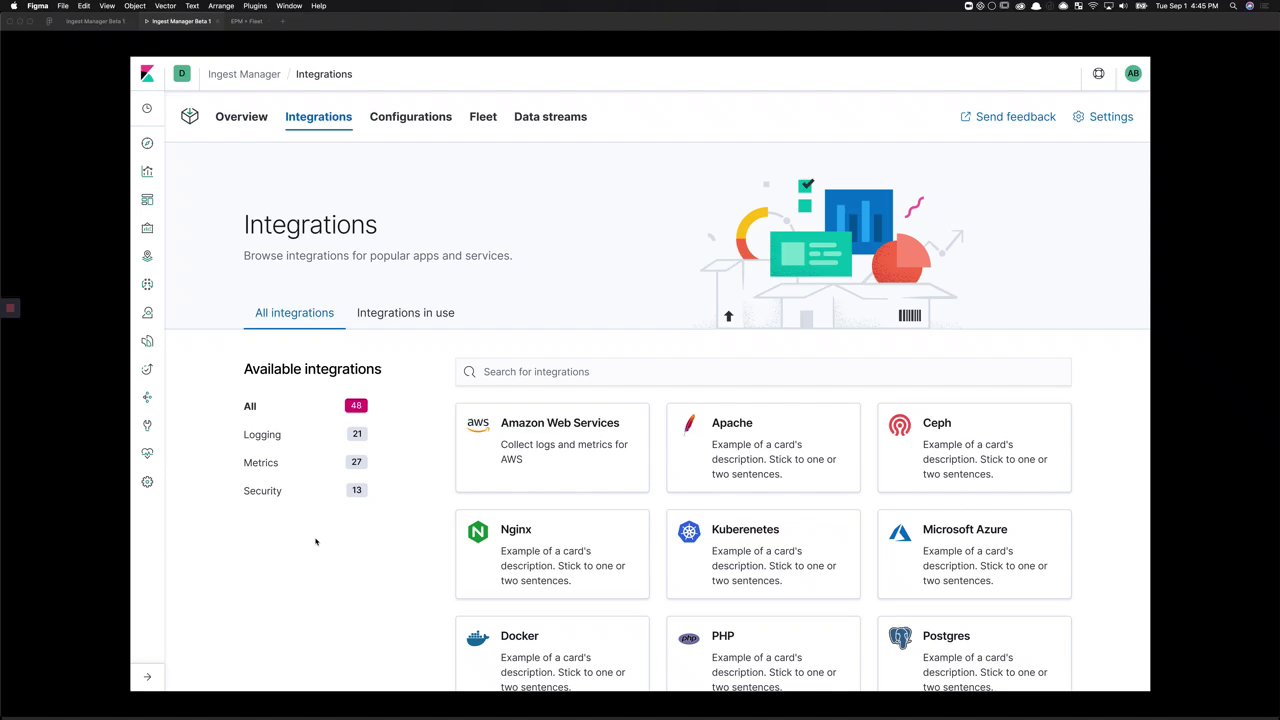The width and height of the screenshot is (1280, 720).
Task: Open Amazon Web Services card title
Action: point(560,423)
